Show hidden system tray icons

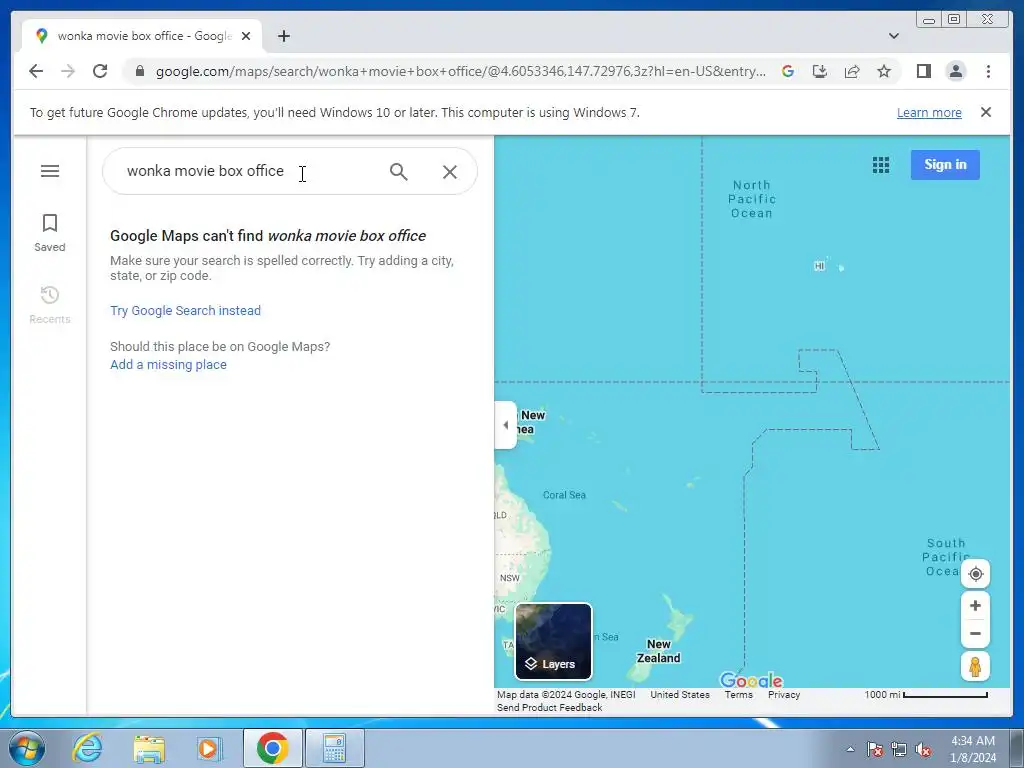pyautogui.click(x=850, y=749)
